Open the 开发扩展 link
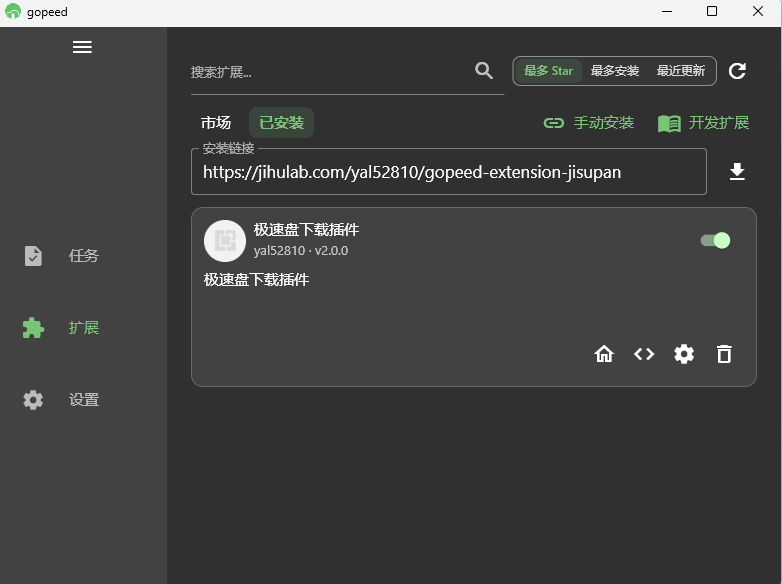Viewport: 782px width, 584px height. (704, 123)
